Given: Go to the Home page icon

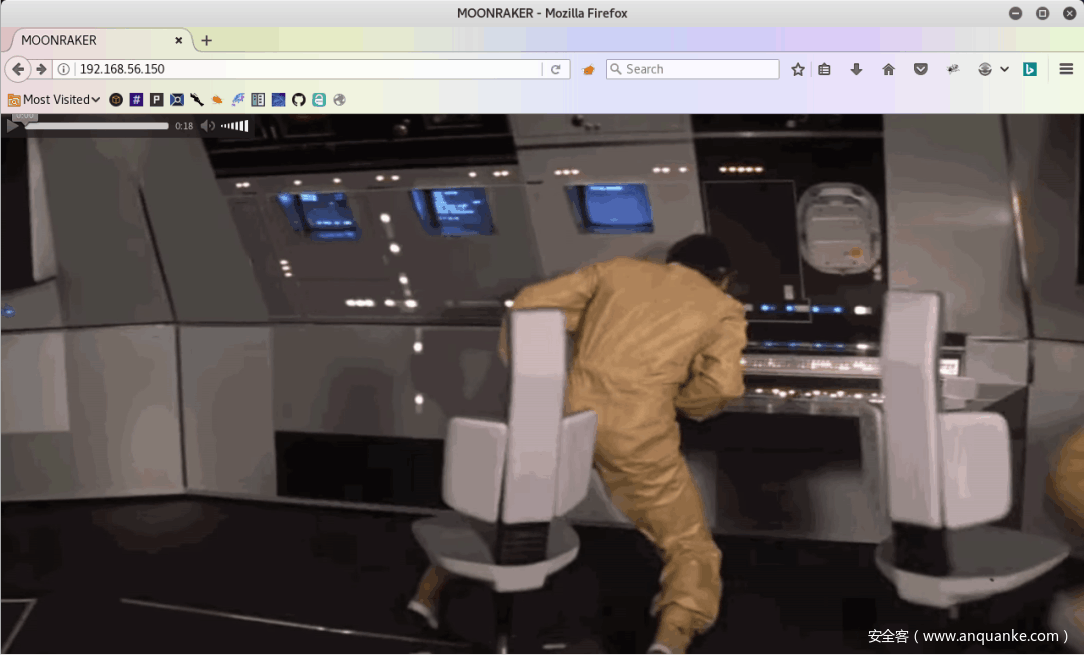Looking at the screenshot, I should click(888, 69).
